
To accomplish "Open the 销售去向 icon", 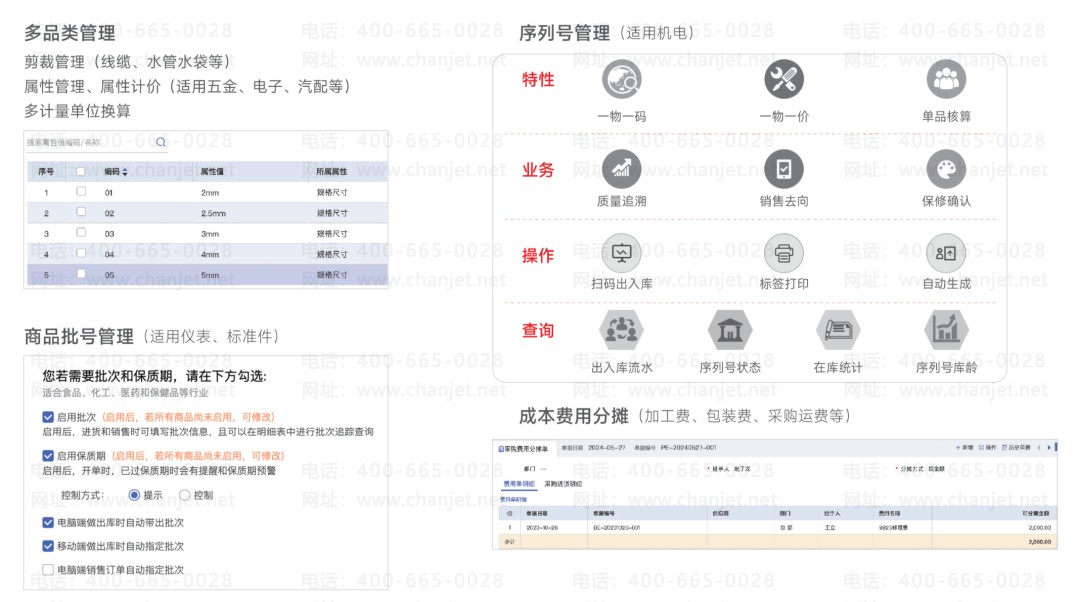I will click(784, 169).
